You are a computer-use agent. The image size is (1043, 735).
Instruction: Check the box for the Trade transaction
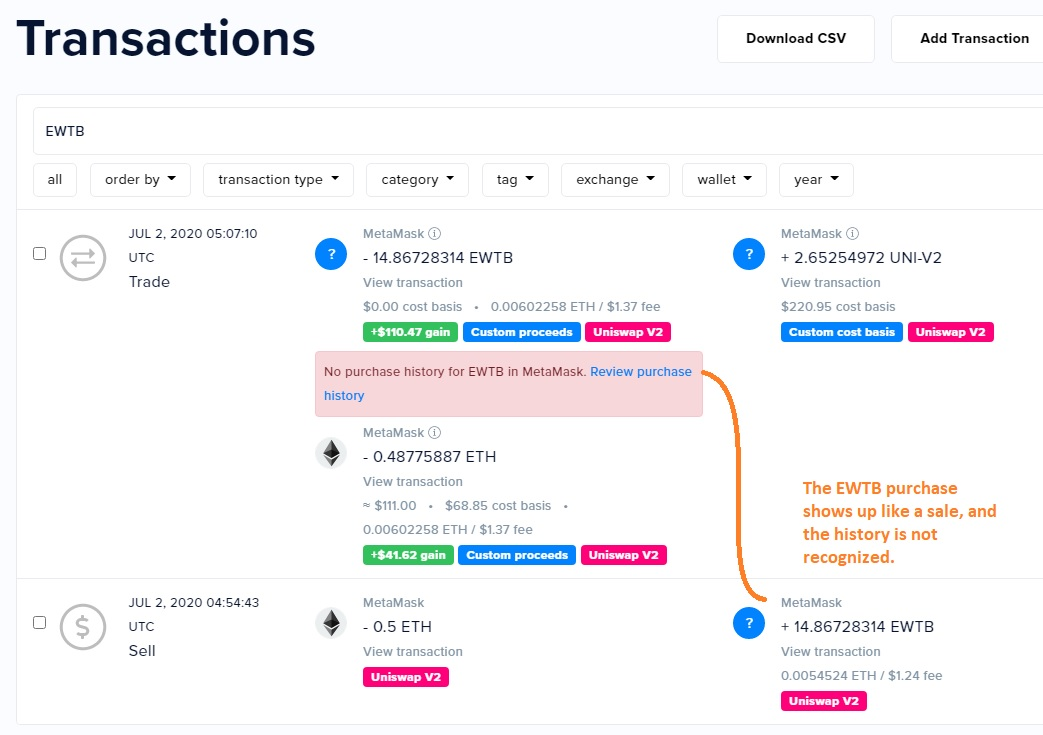40,253
